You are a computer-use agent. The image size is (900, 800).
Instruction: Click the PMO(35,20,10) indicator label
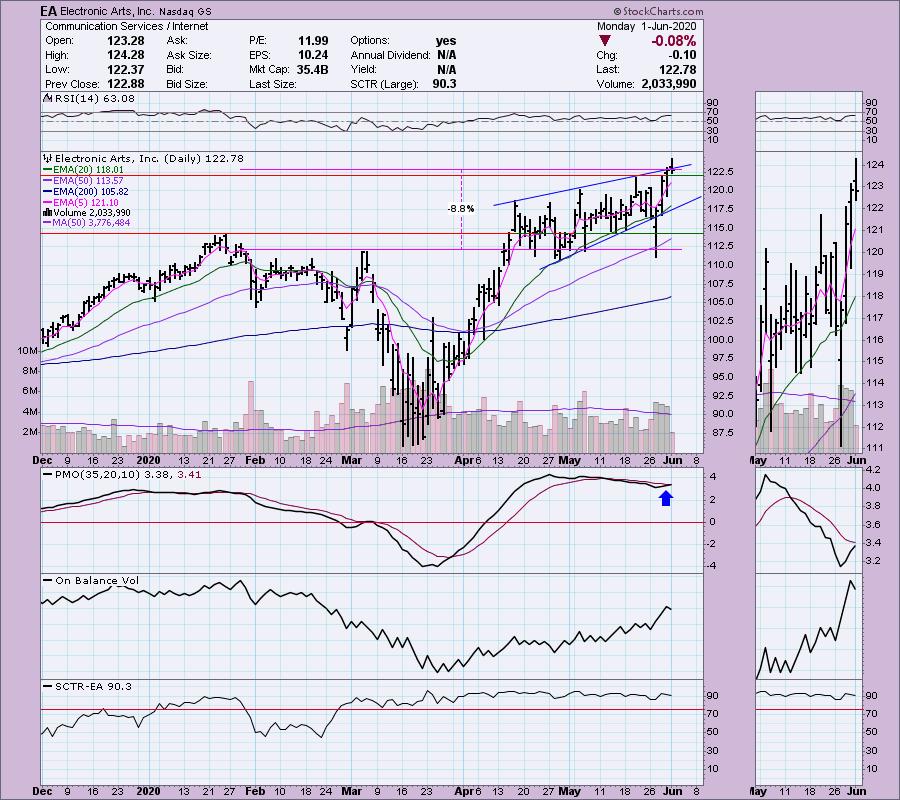pos(122,475)
